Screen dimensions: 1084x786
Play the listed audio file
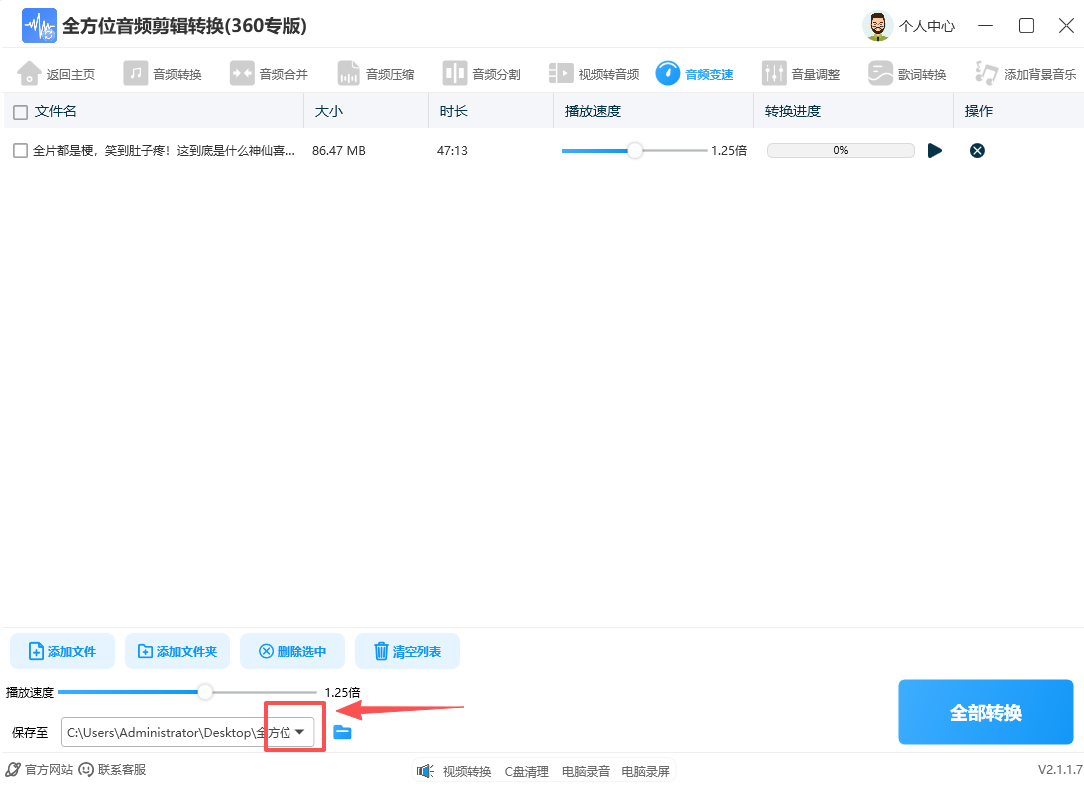[934, 150]
